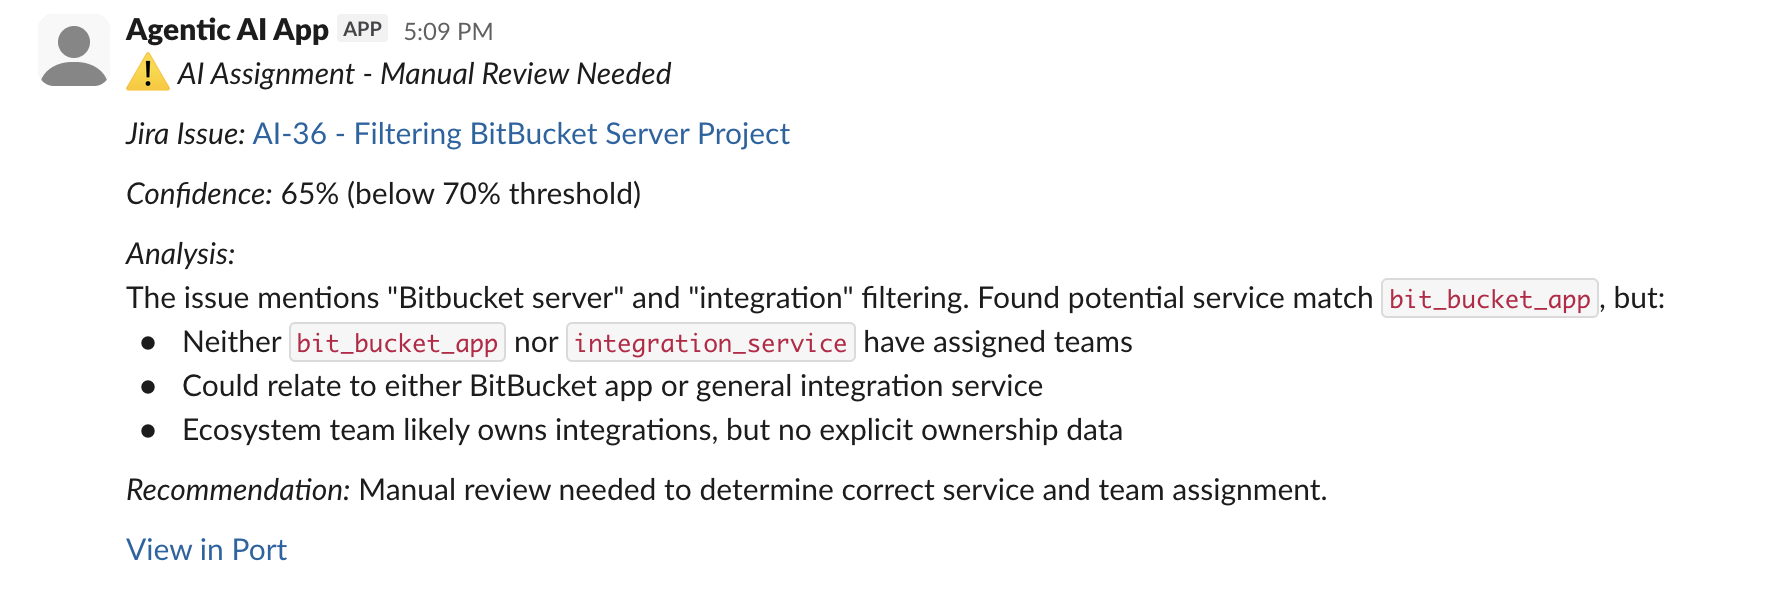Click the 'Analysis:' label
The image size is (1786, 608).
181,254
